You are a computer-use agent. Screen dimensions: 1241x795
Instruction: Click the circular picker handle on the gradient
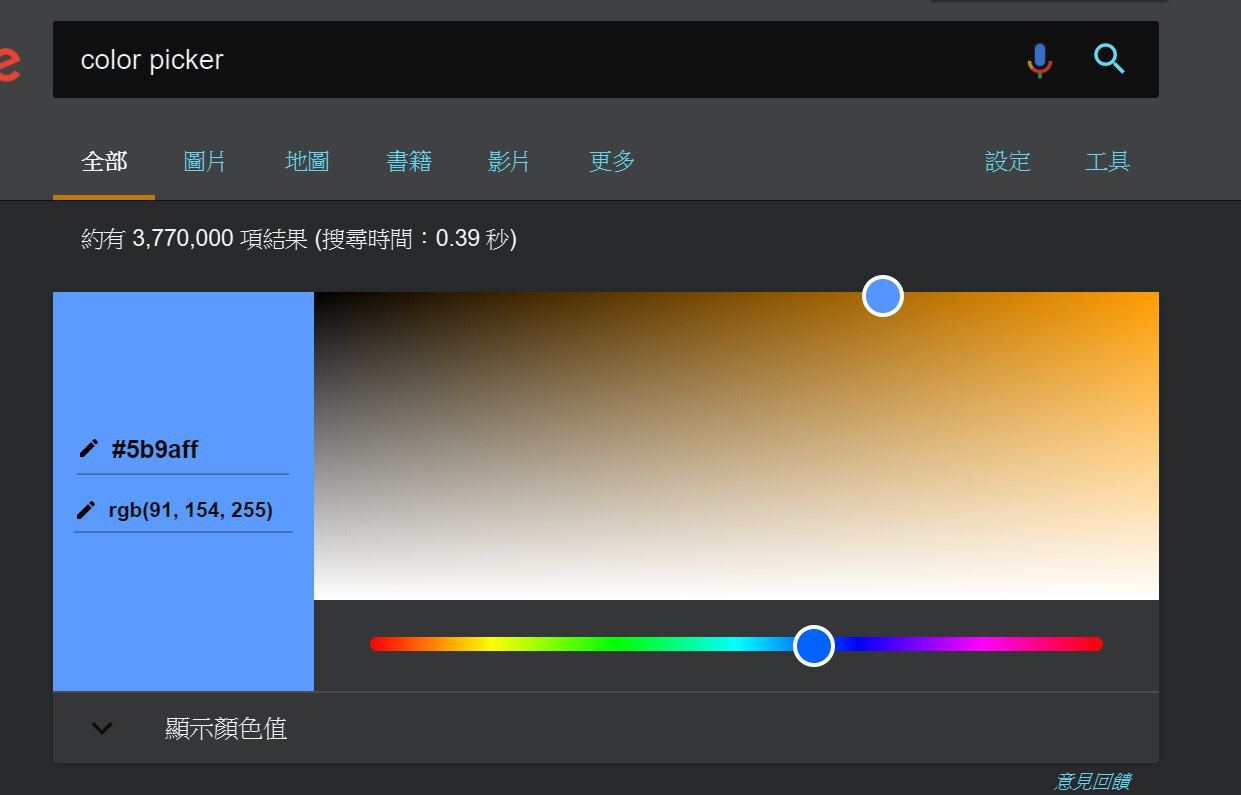883,296
